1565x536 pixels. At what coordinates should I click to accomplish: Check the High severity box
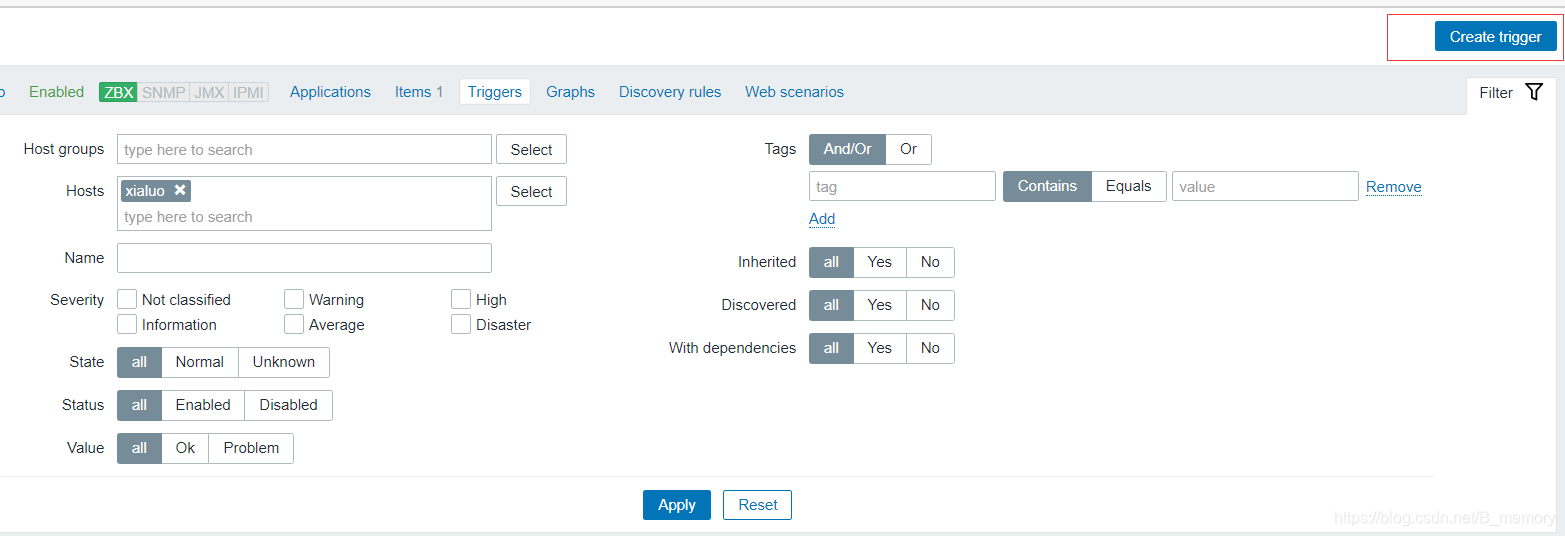461,299
